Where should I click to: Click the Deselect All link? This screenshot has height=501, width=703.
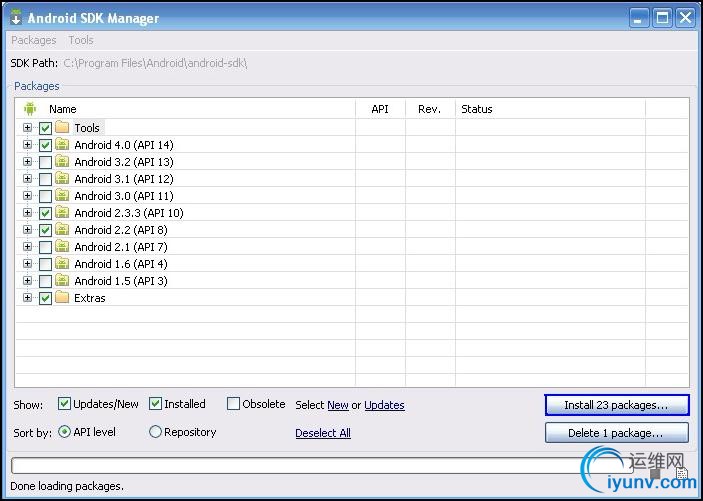click(323, 433)
